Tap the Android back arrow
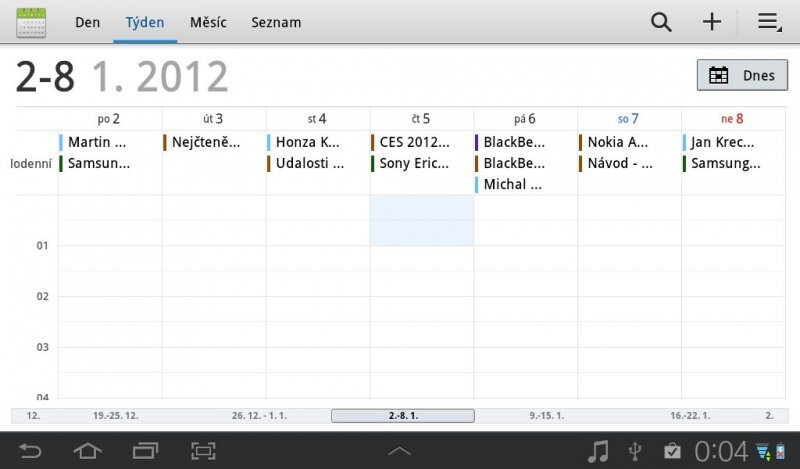This screenshot has width=800, height=469. tap(30, 451)
